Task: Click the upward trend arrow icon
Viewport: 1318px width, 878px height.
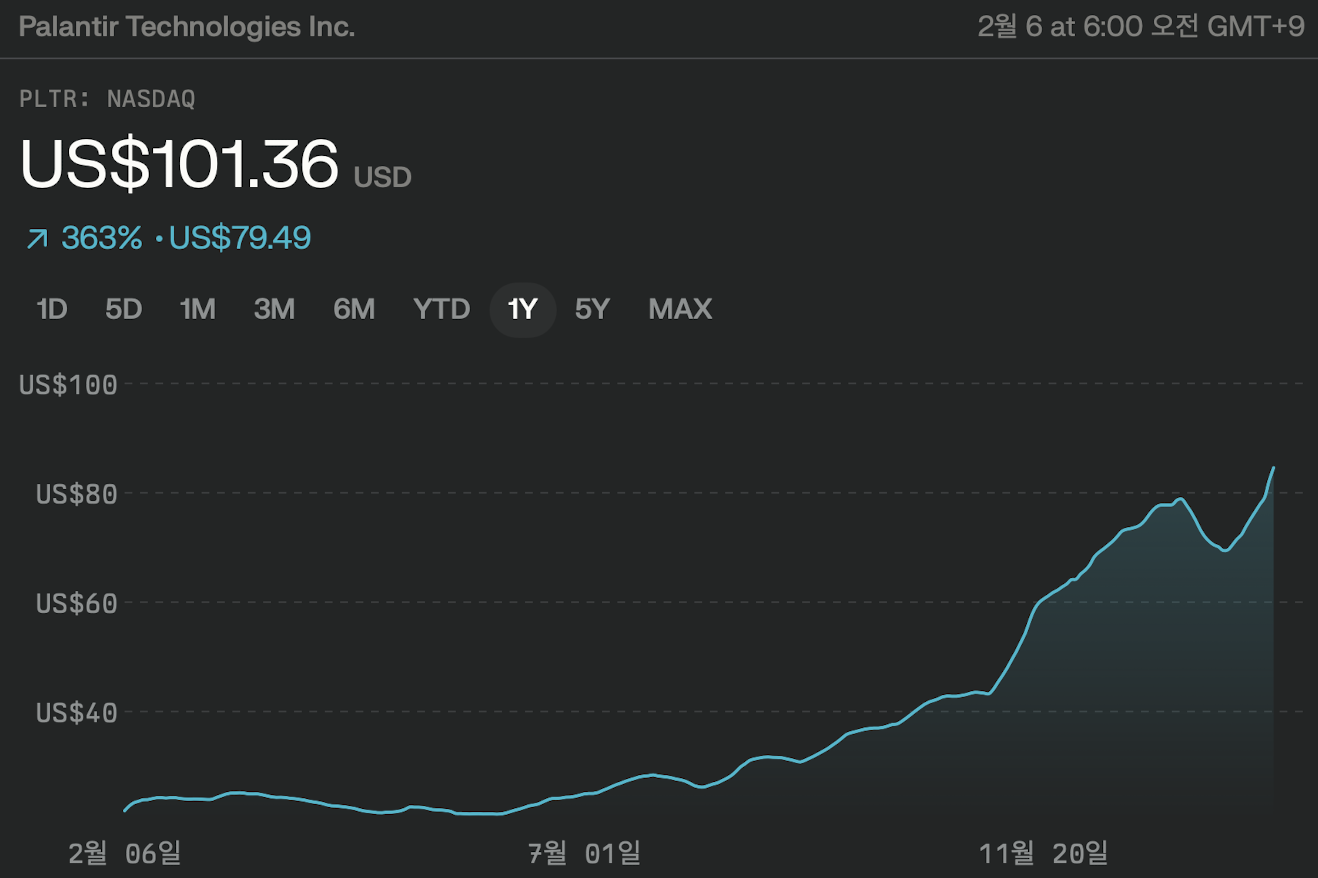Action: pyautogui.click(x=37, y=239)
